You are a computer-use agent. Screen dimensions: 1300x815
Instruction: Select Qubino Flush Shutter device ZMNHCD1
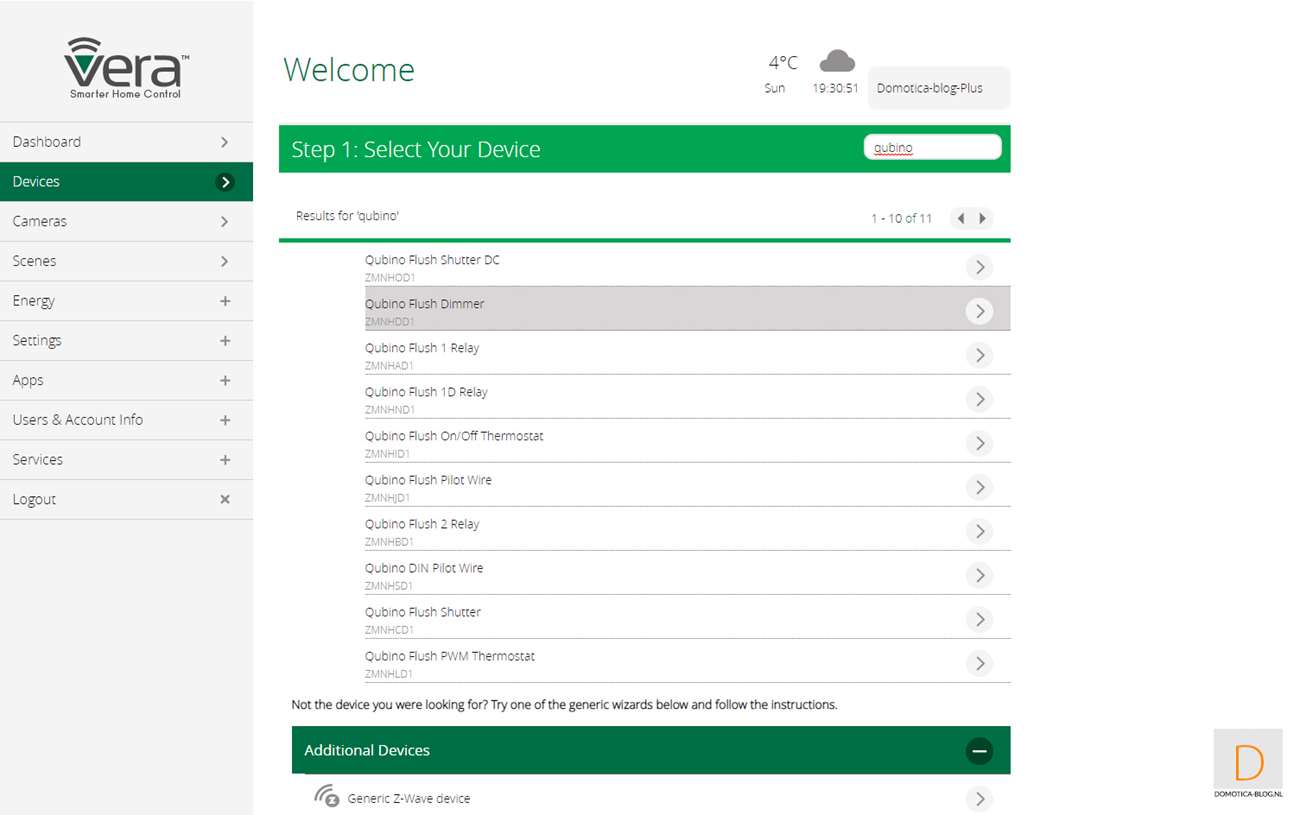(687, 617)
